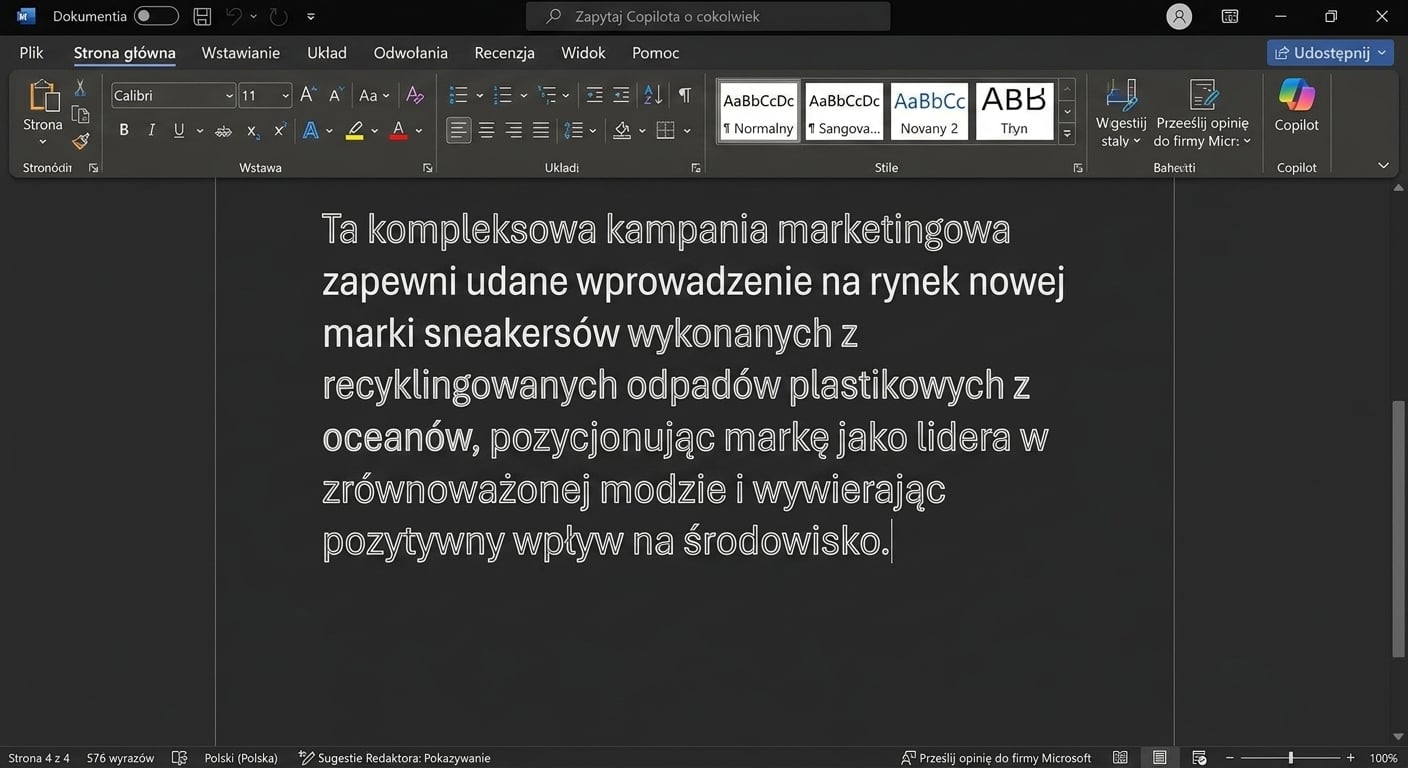Expand the underline style dropdown arrow
Viewport: 1408px width, 768px height.
pyautogui.click(x=200, y=130)
